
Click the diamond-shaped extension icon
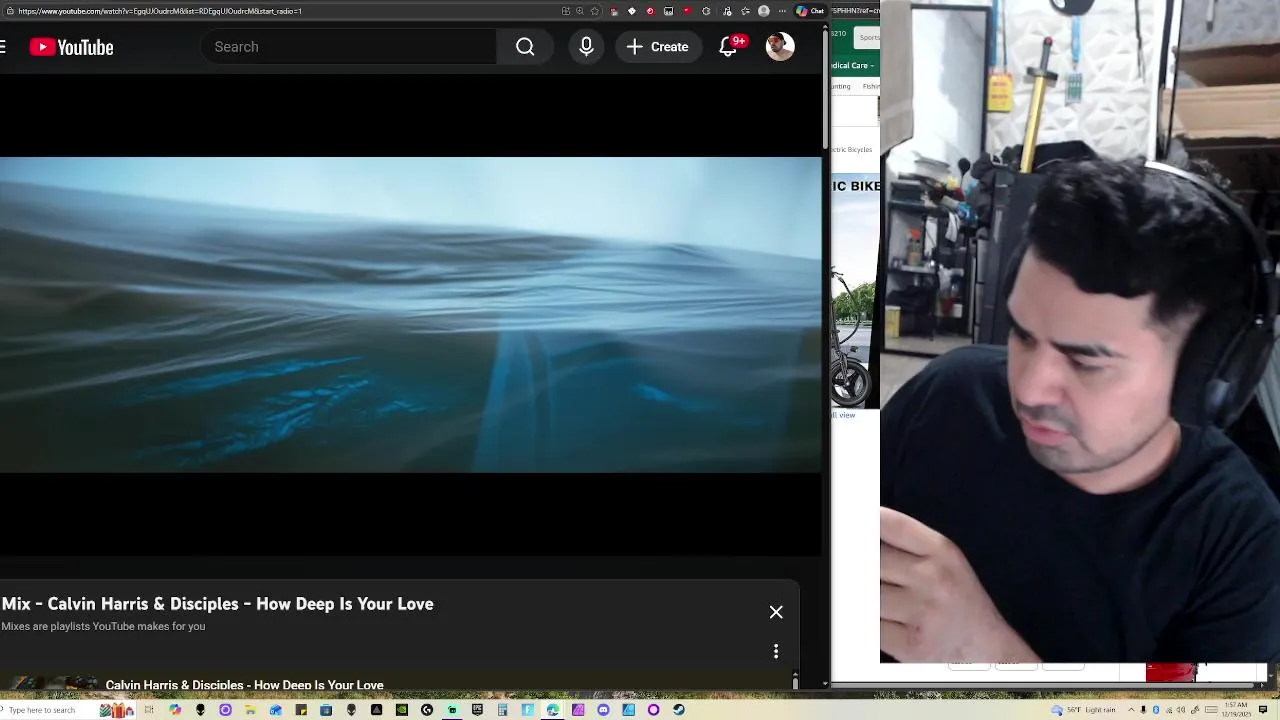632,11
